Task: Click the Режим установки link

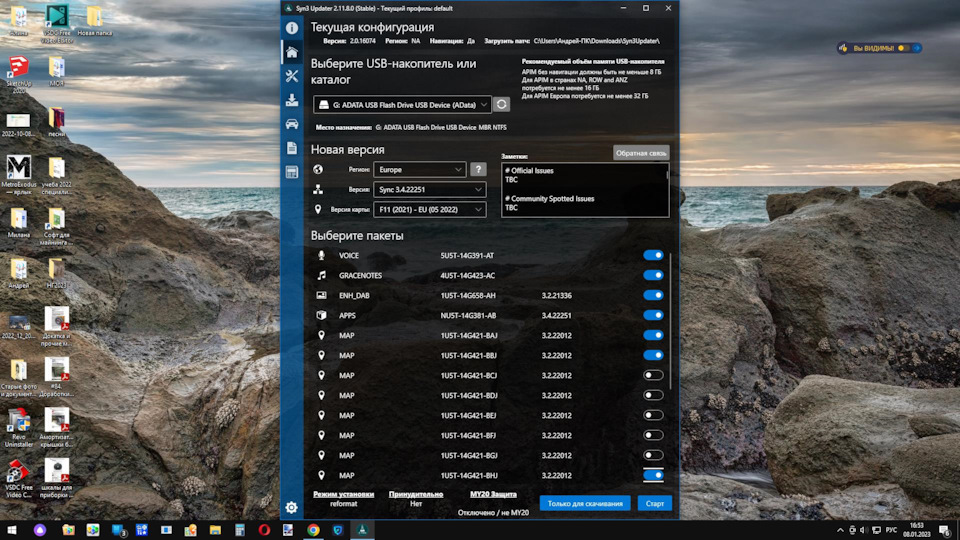Action: (x=343, y=494)
